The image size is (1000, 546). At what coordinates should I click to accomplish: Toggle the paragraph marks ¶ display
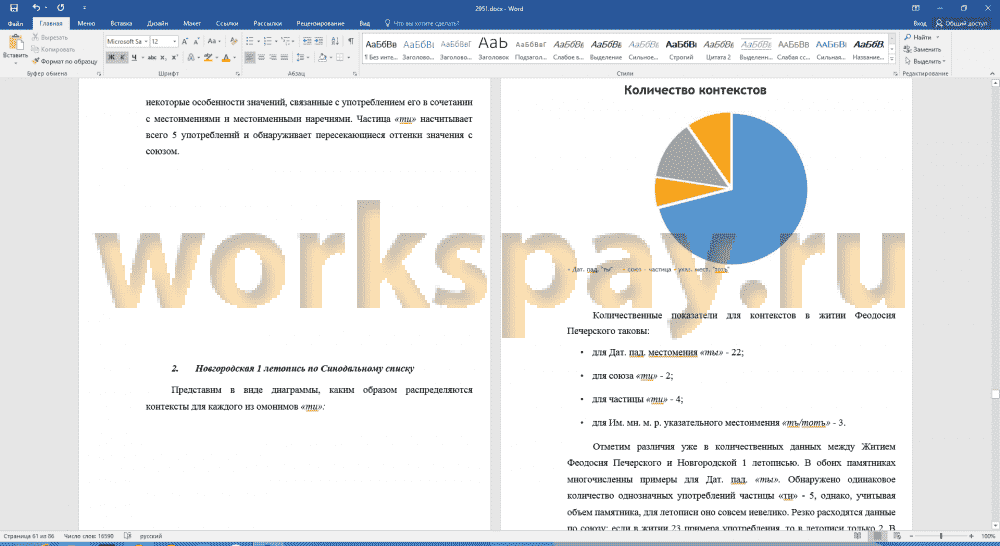click(x=351, y=41)
